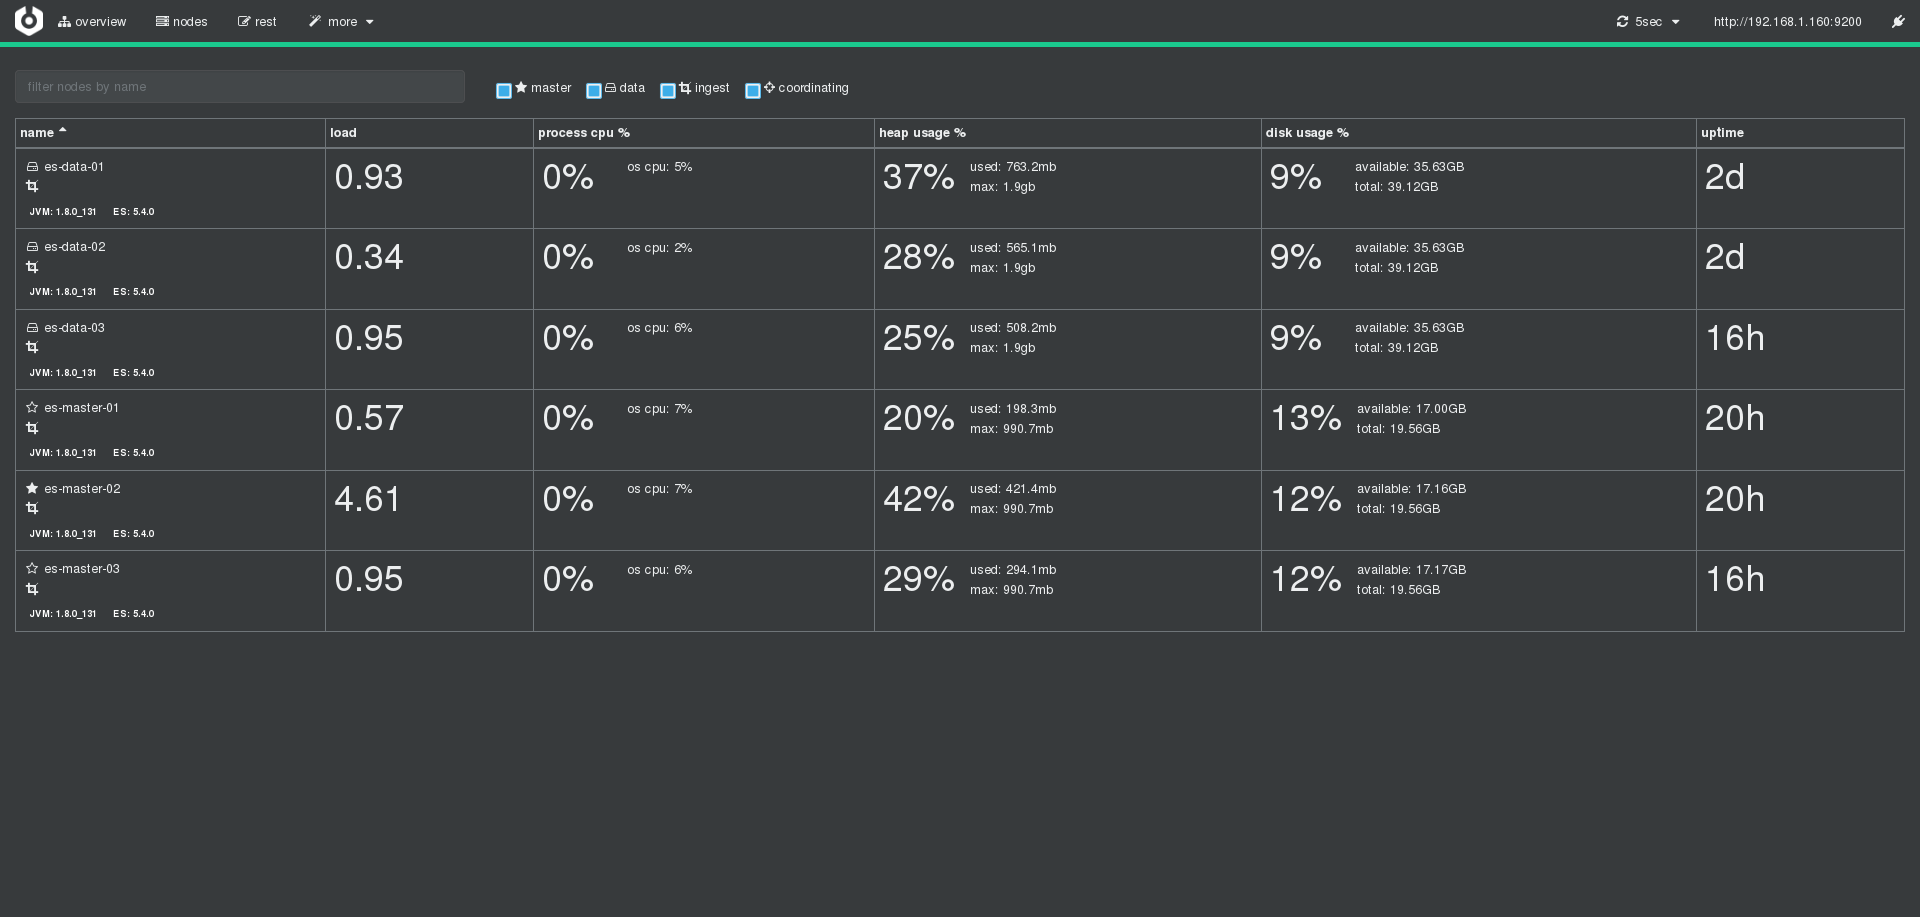Click the data drive icon beside es-data-03
This screenshot has height=917, width=1920.
(x=32, y=328)
